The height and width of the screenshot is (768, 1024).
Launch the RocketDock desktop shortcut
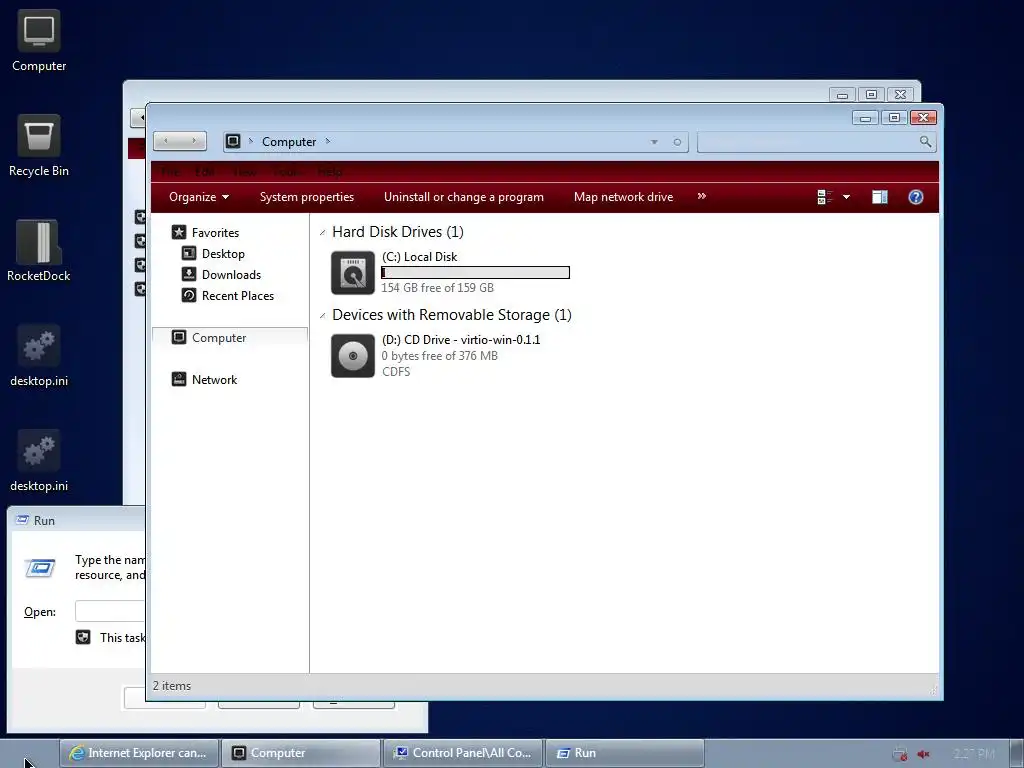pyautogui.click(x=39, y=251)
